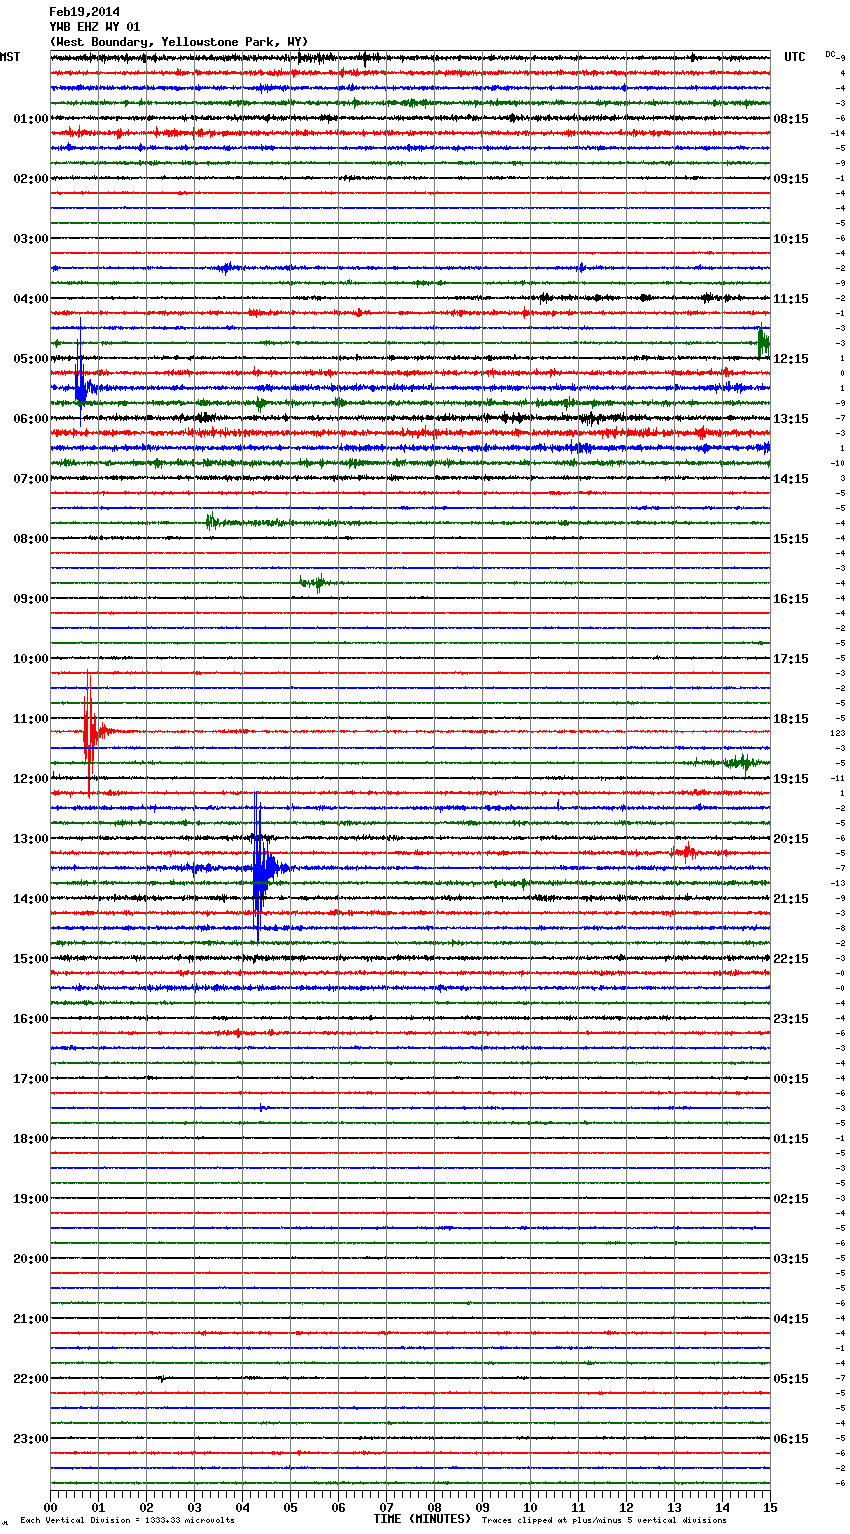Click the '13:15' UTC time label
Image resolution: width=850 pixels, height=1534 pixels.
click(791, 419)
